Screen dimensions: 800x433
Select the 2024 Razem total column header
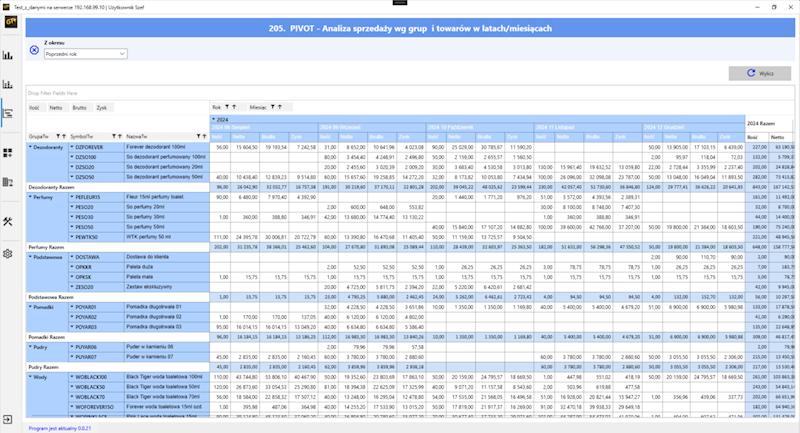[x=769, y=123]
